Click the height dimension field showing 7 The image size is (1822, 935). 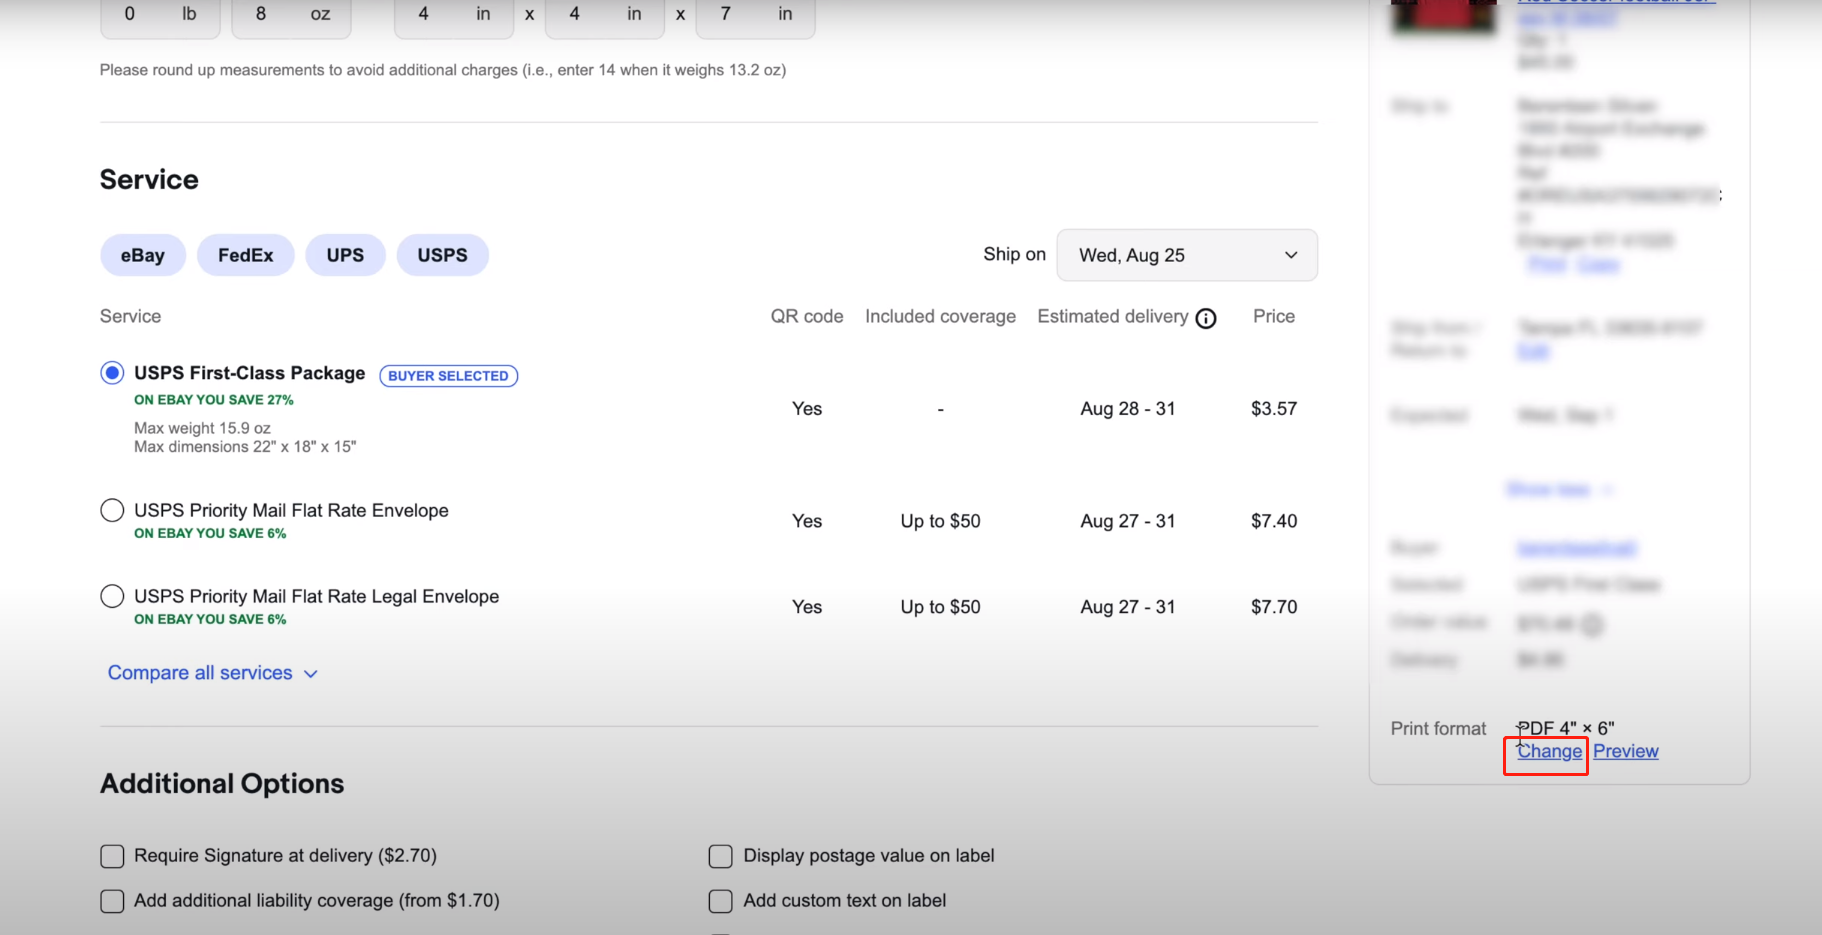click(756, 17)
